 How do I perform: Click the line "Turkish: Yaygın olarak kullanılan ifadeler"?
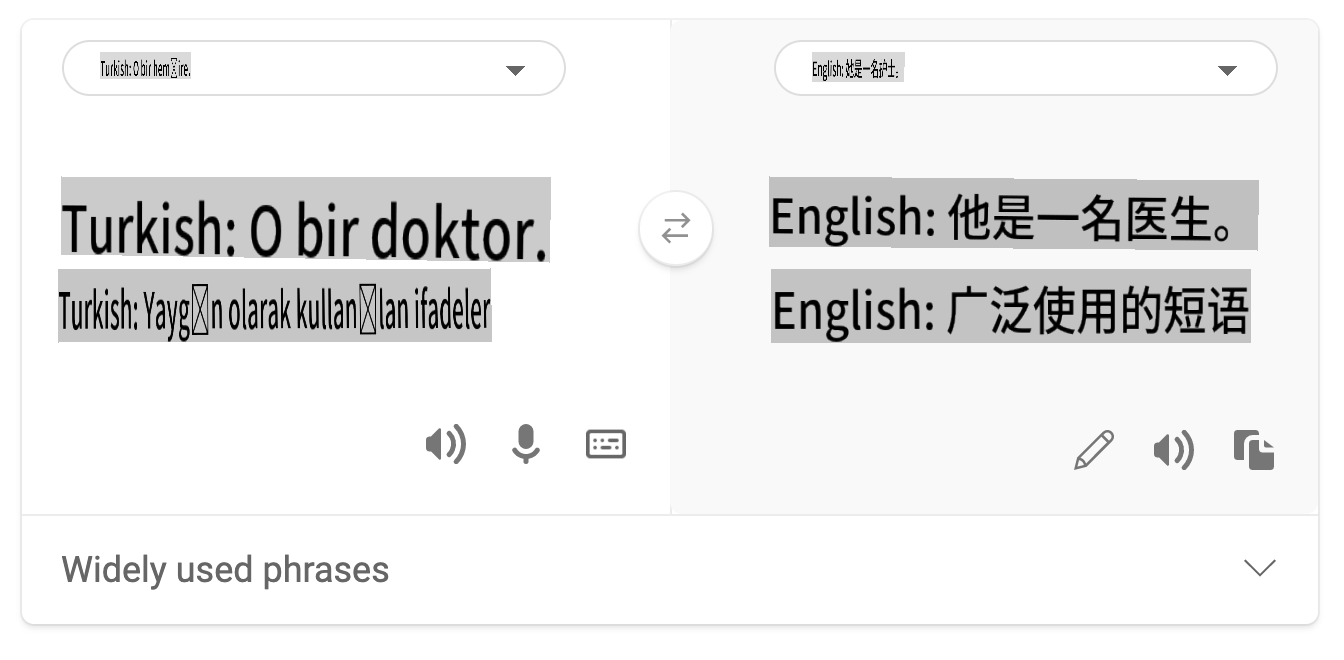pos(275,311)
